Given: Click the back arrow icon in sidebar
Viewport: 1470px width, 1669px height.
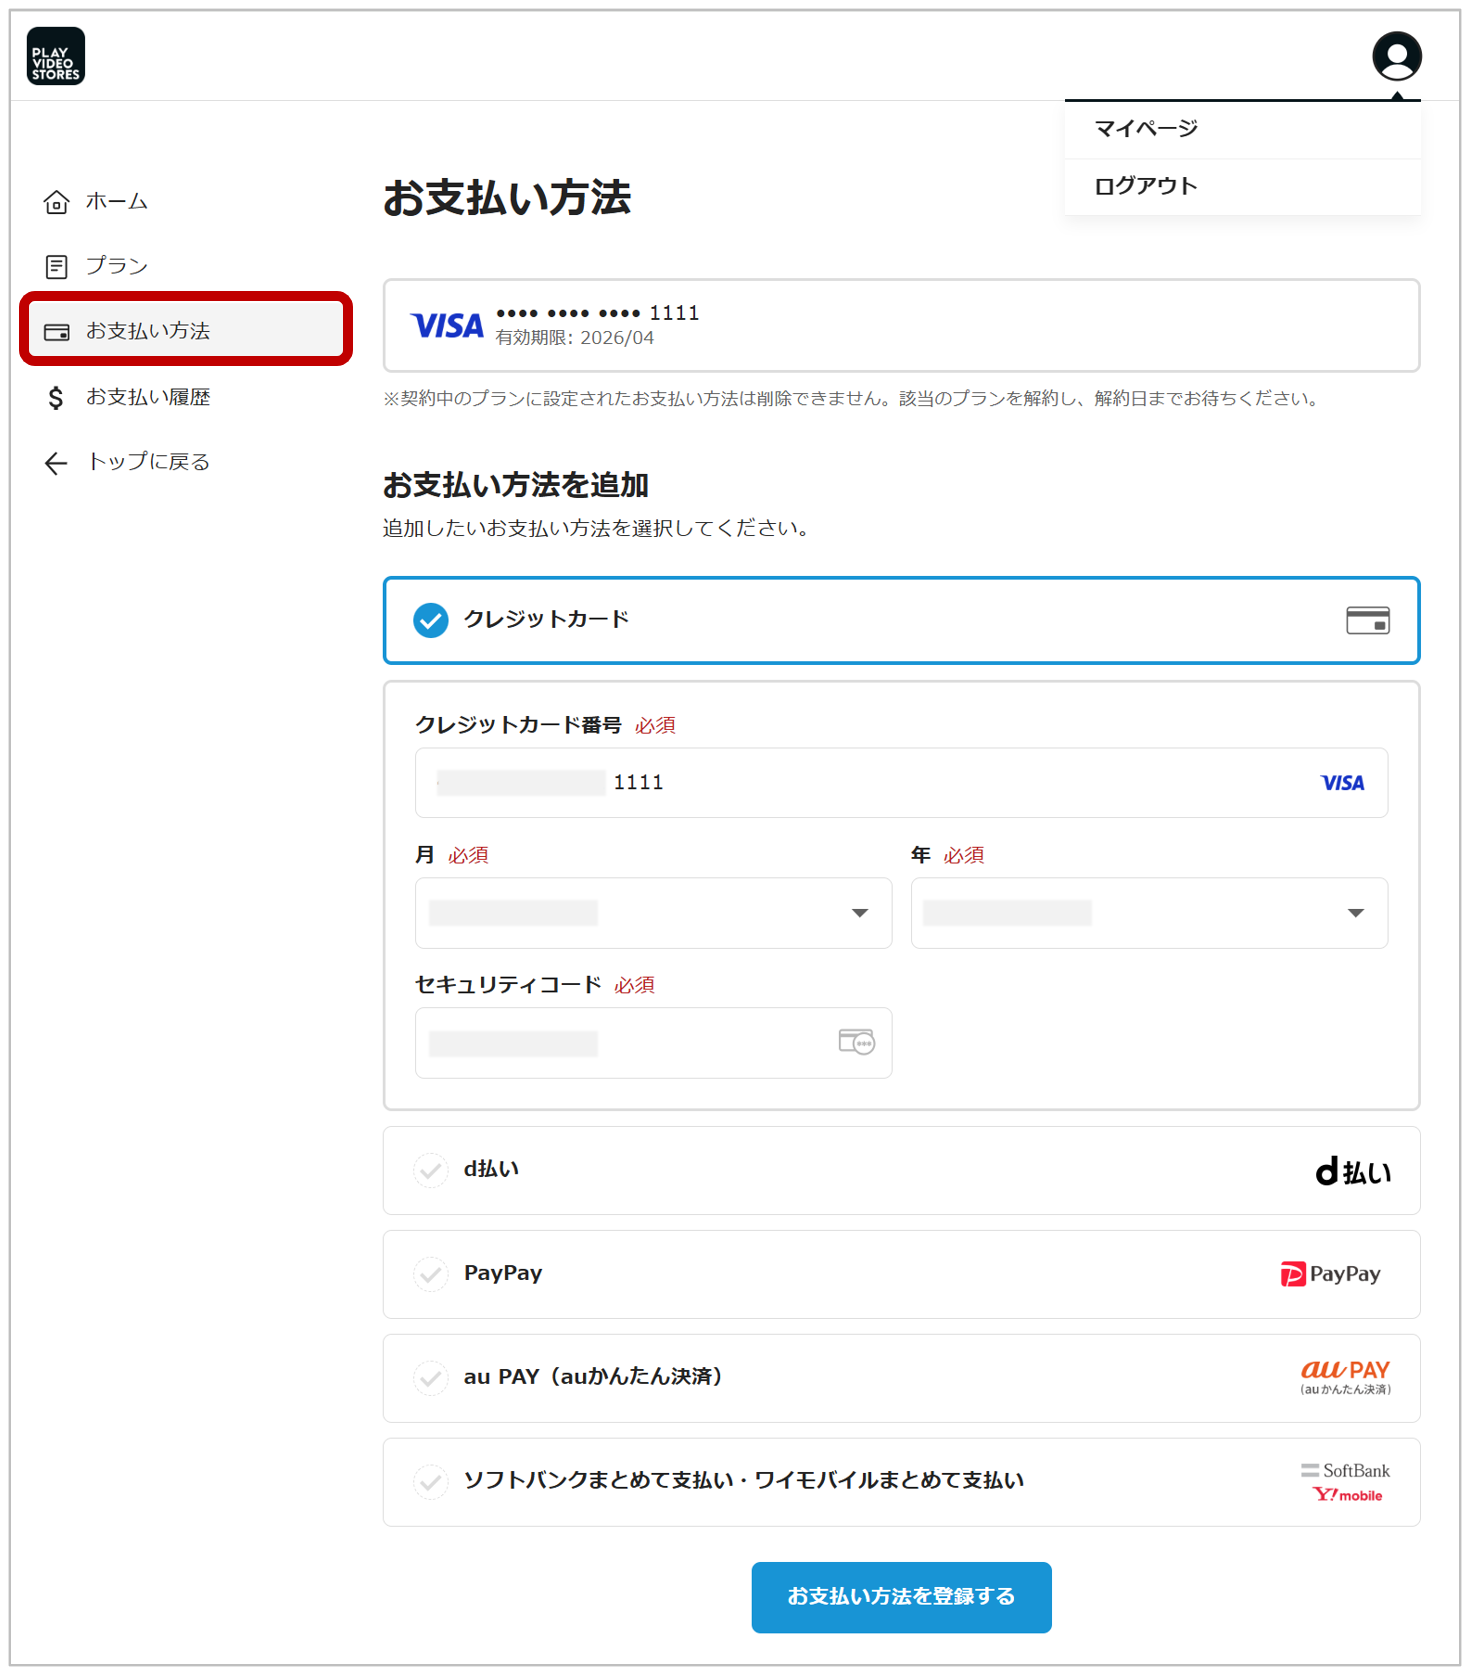Looking at the screenshot, I should coord(56,463).
